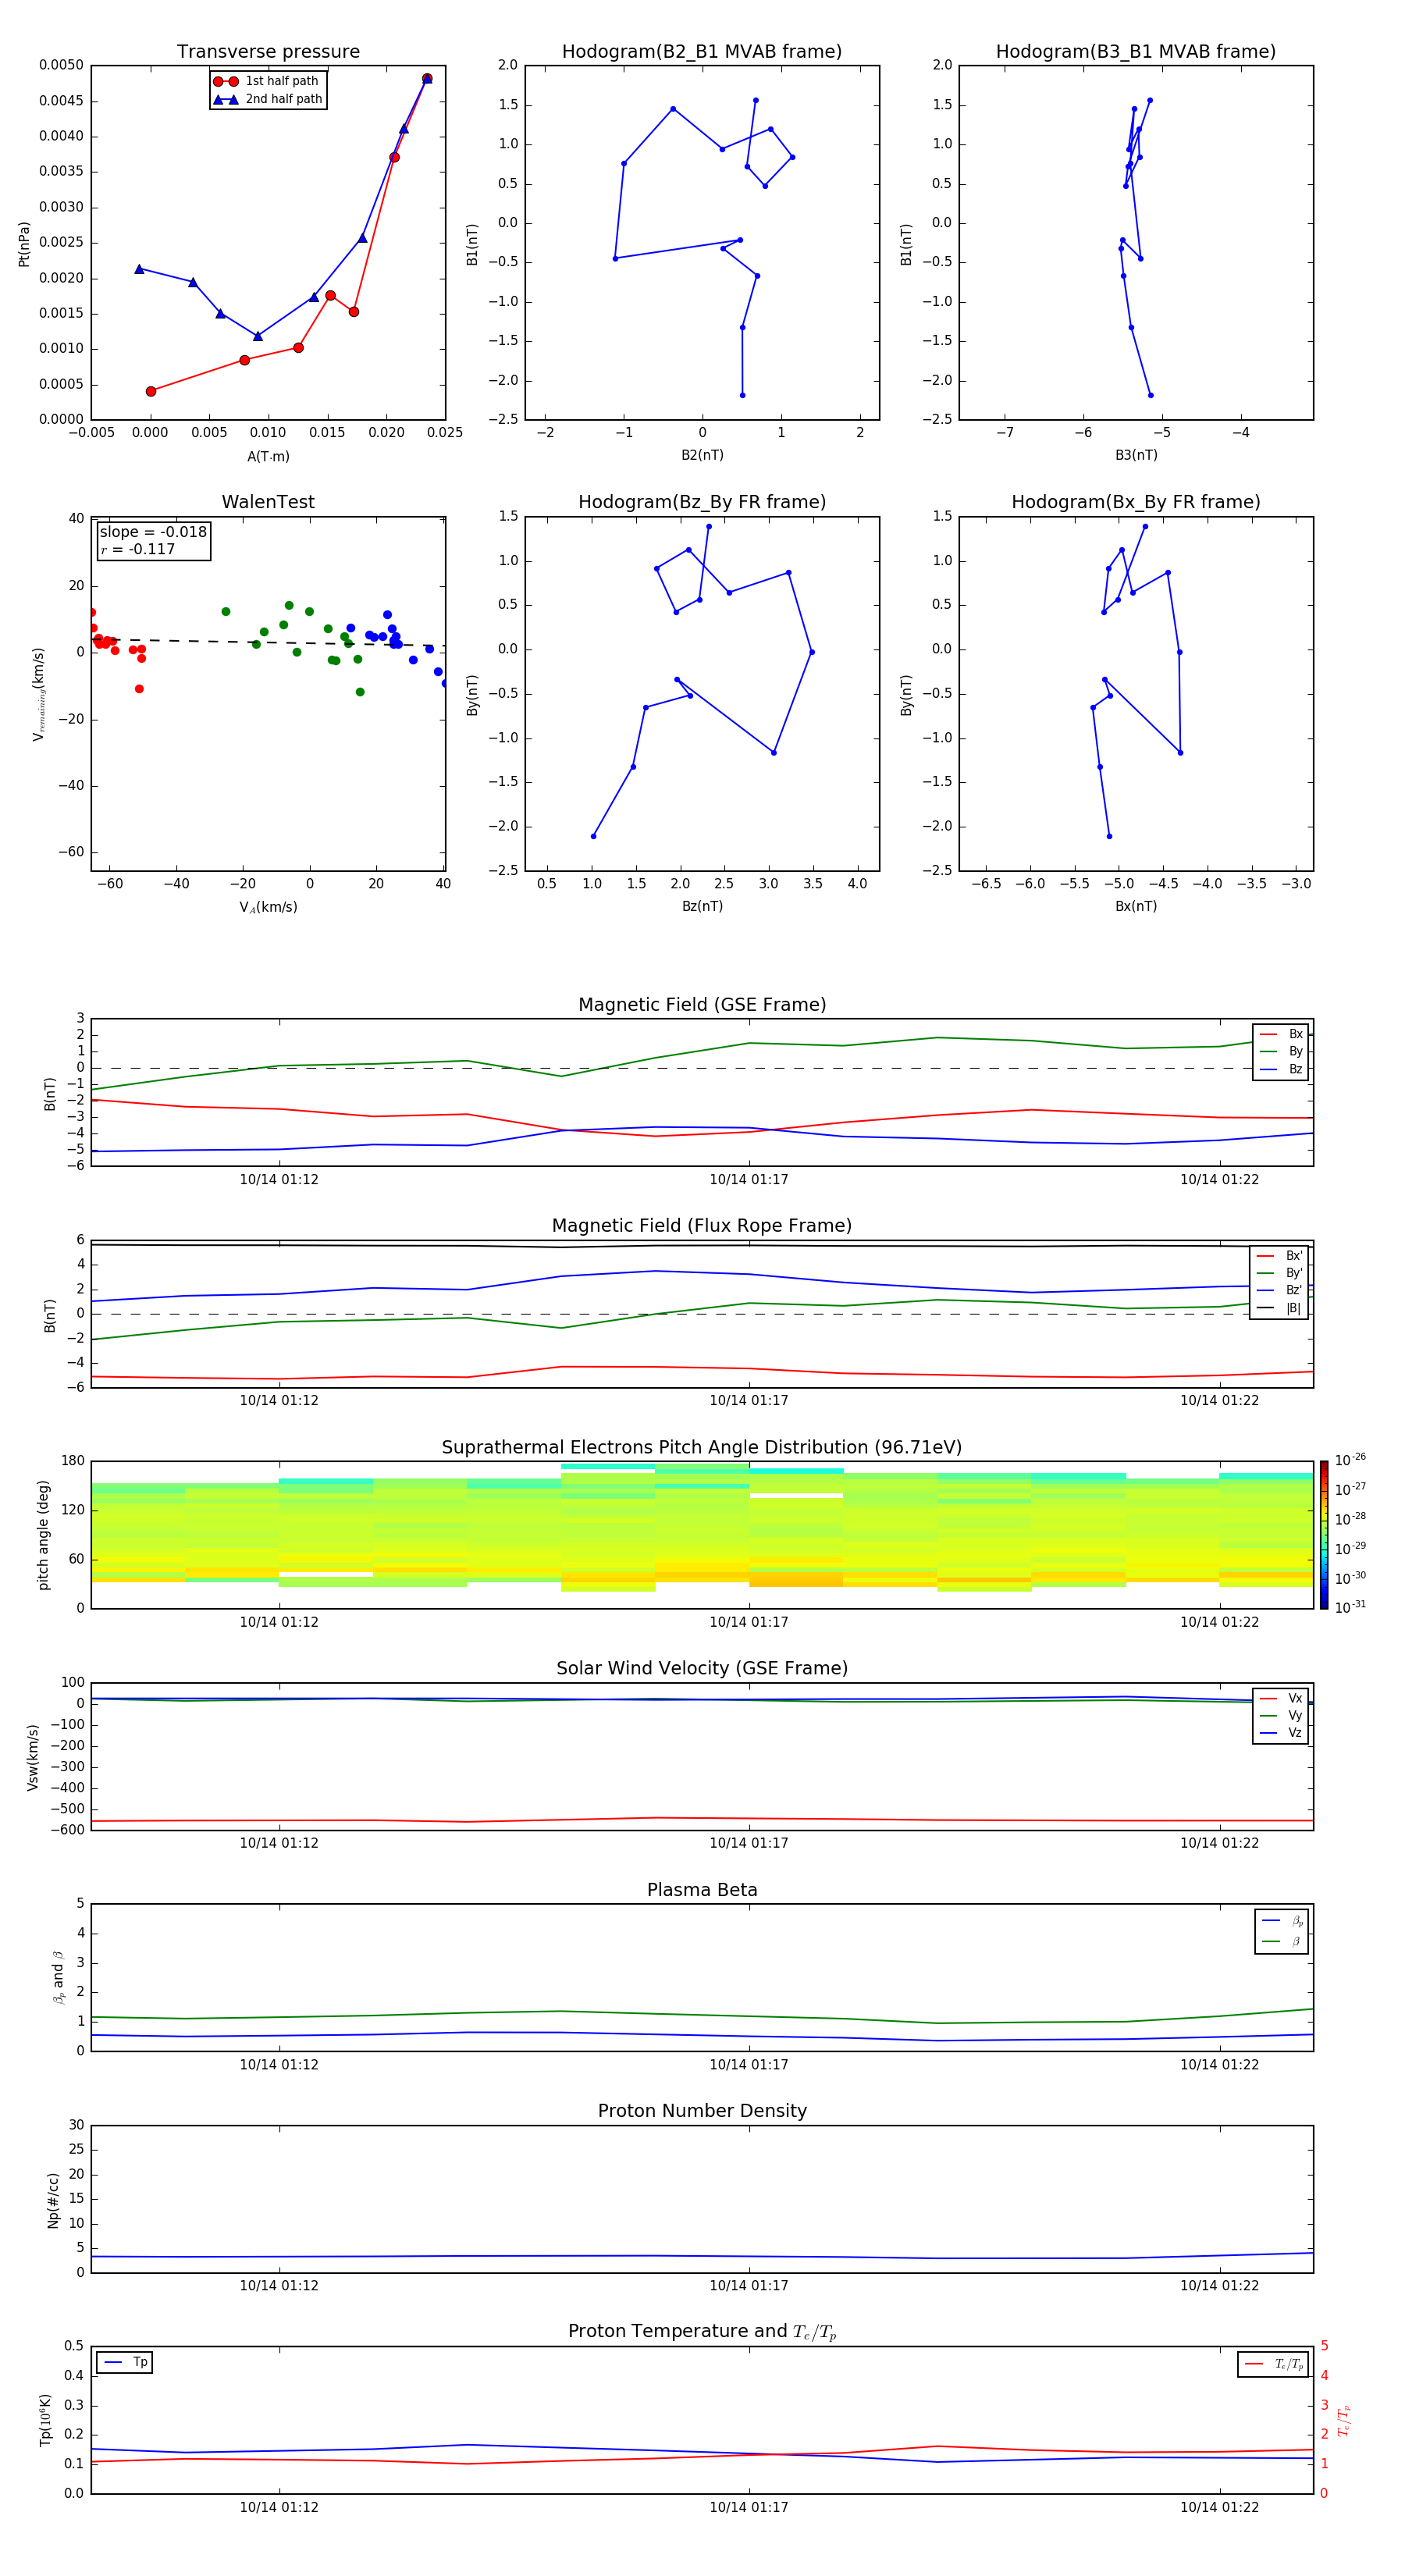Click the β_p legend entry in Plasma Beta

point(1282,1921)
